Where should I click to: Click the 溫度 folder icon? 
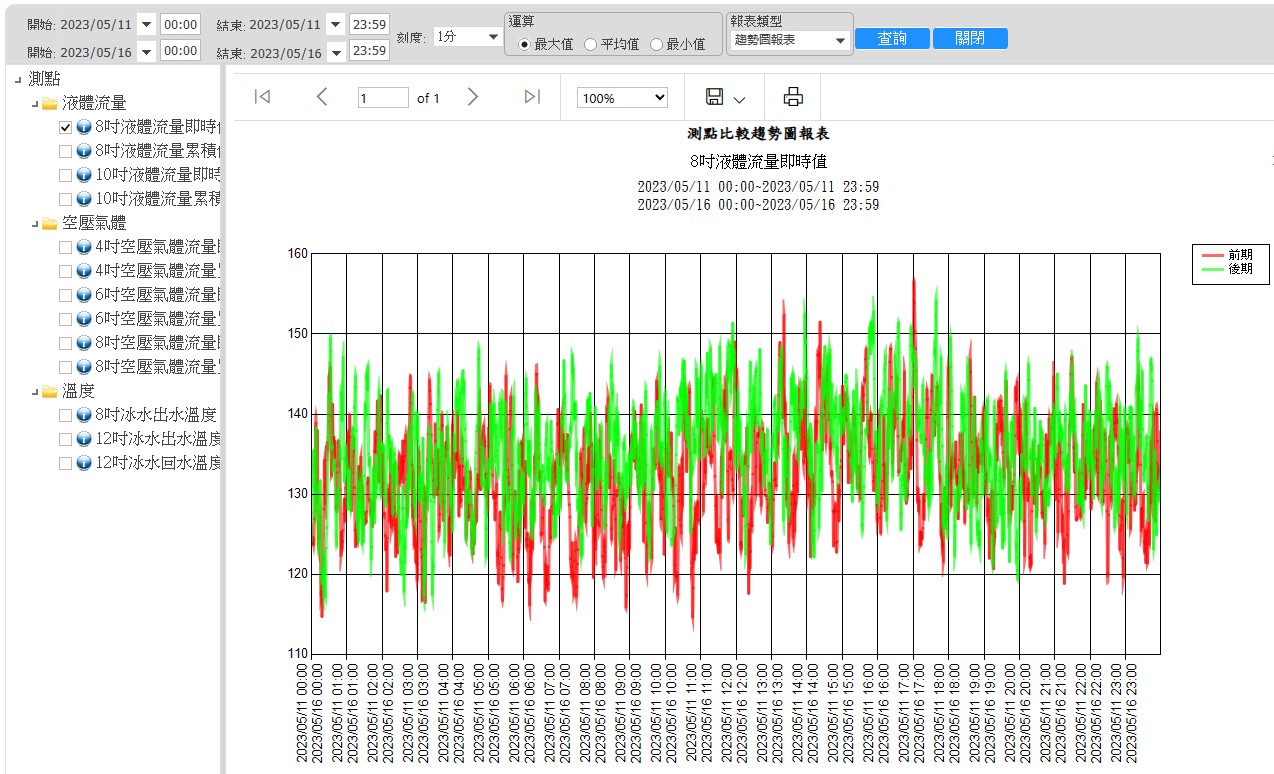(x=49, y=391)
